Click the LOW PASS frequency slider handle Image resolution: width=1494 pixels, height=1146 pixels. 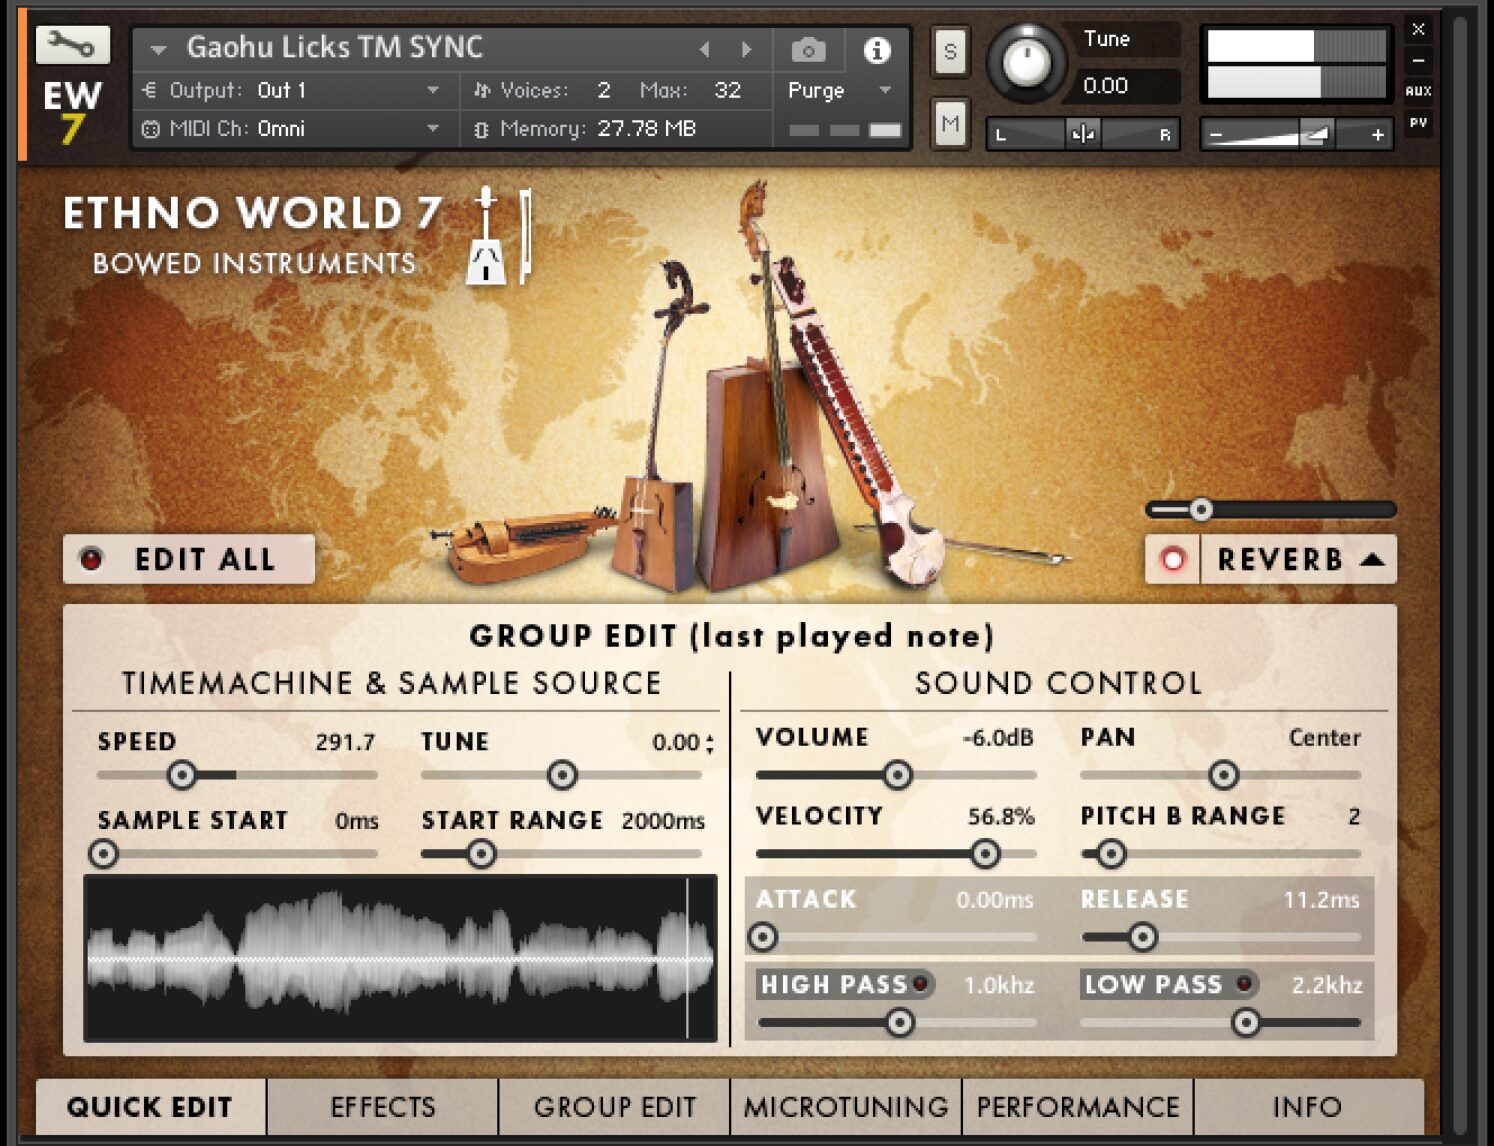1246,1022
